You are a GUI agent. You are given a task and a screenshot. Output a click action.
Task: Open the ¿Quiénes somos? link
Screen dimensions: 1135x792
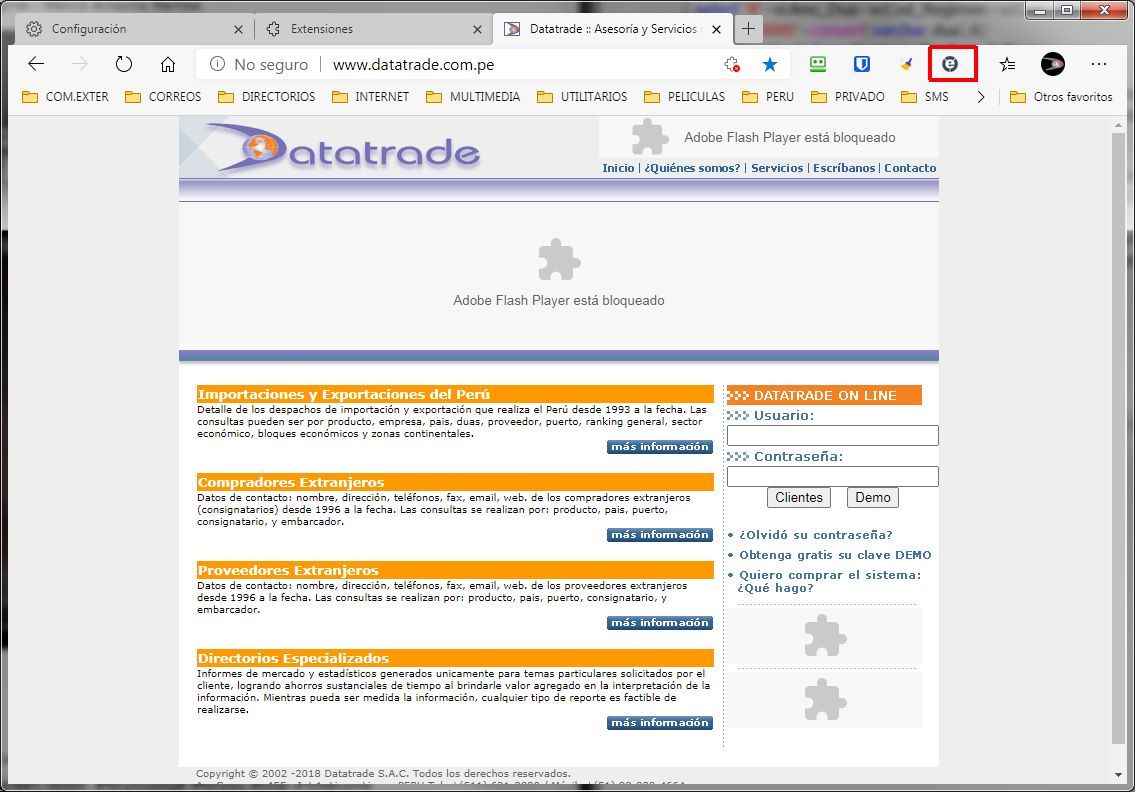tap(693, 168)
